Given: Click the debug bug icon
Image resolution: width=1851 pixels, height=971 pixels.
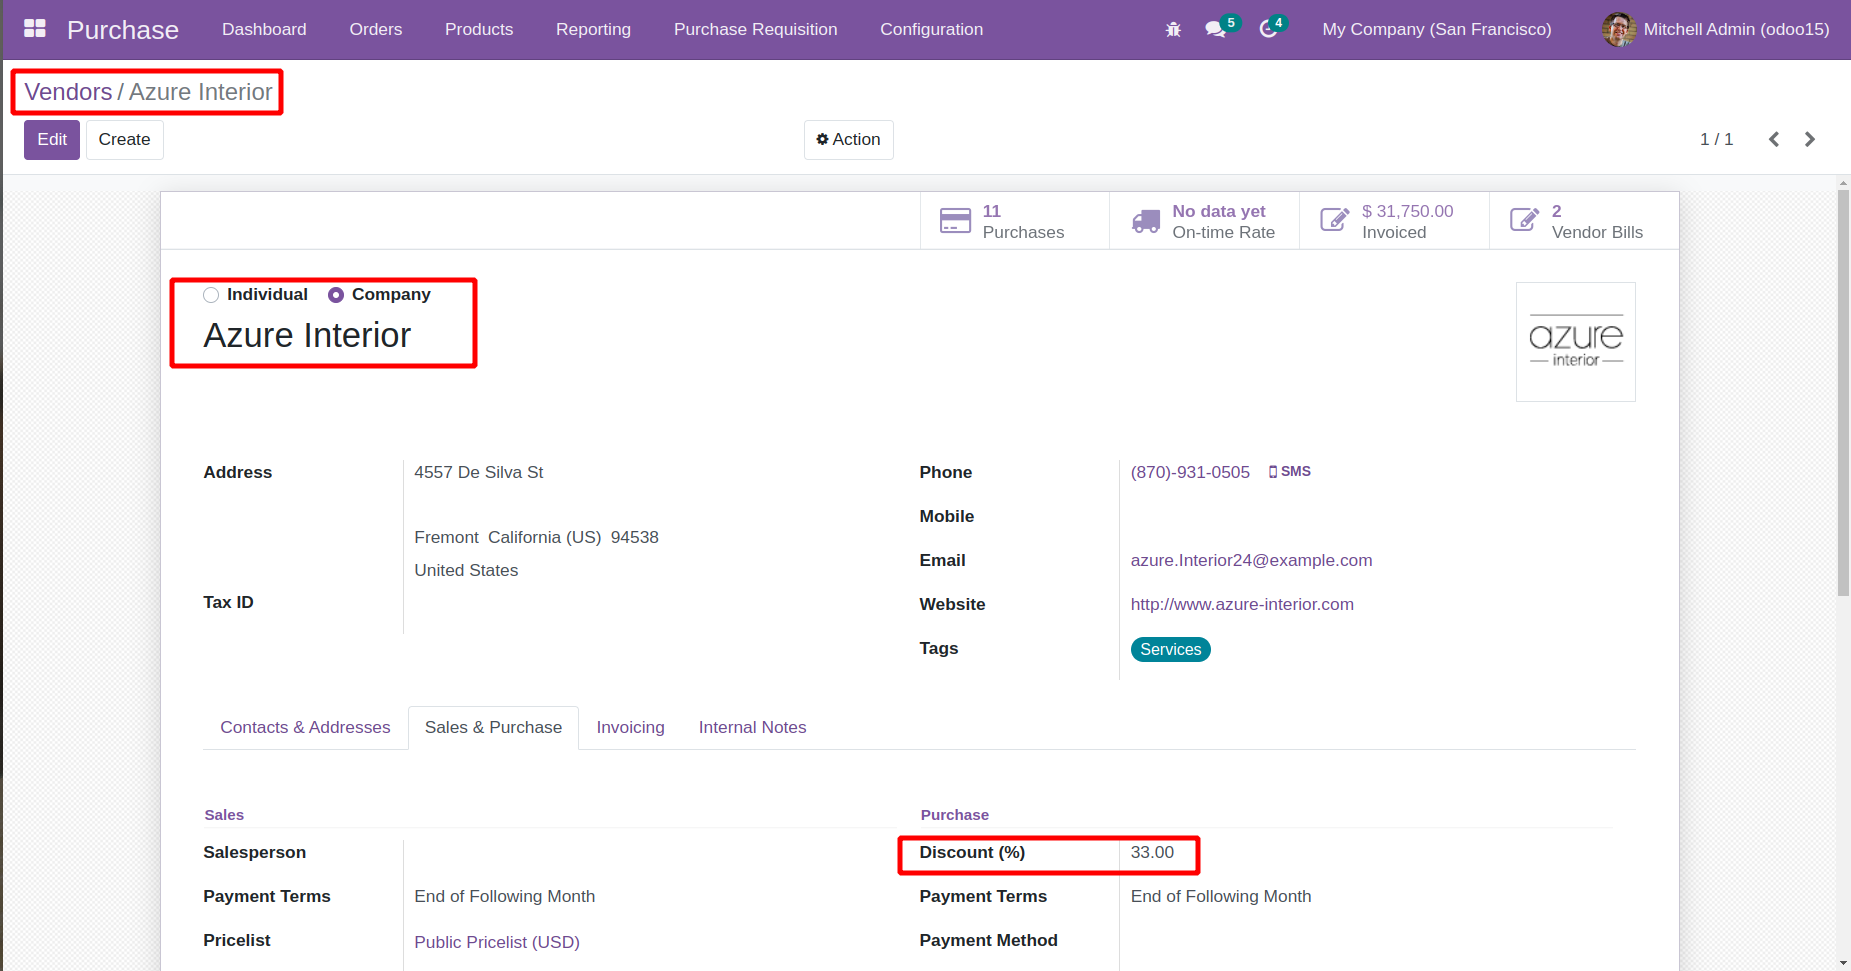Looking at the screenshot, I should (1173, 30).
